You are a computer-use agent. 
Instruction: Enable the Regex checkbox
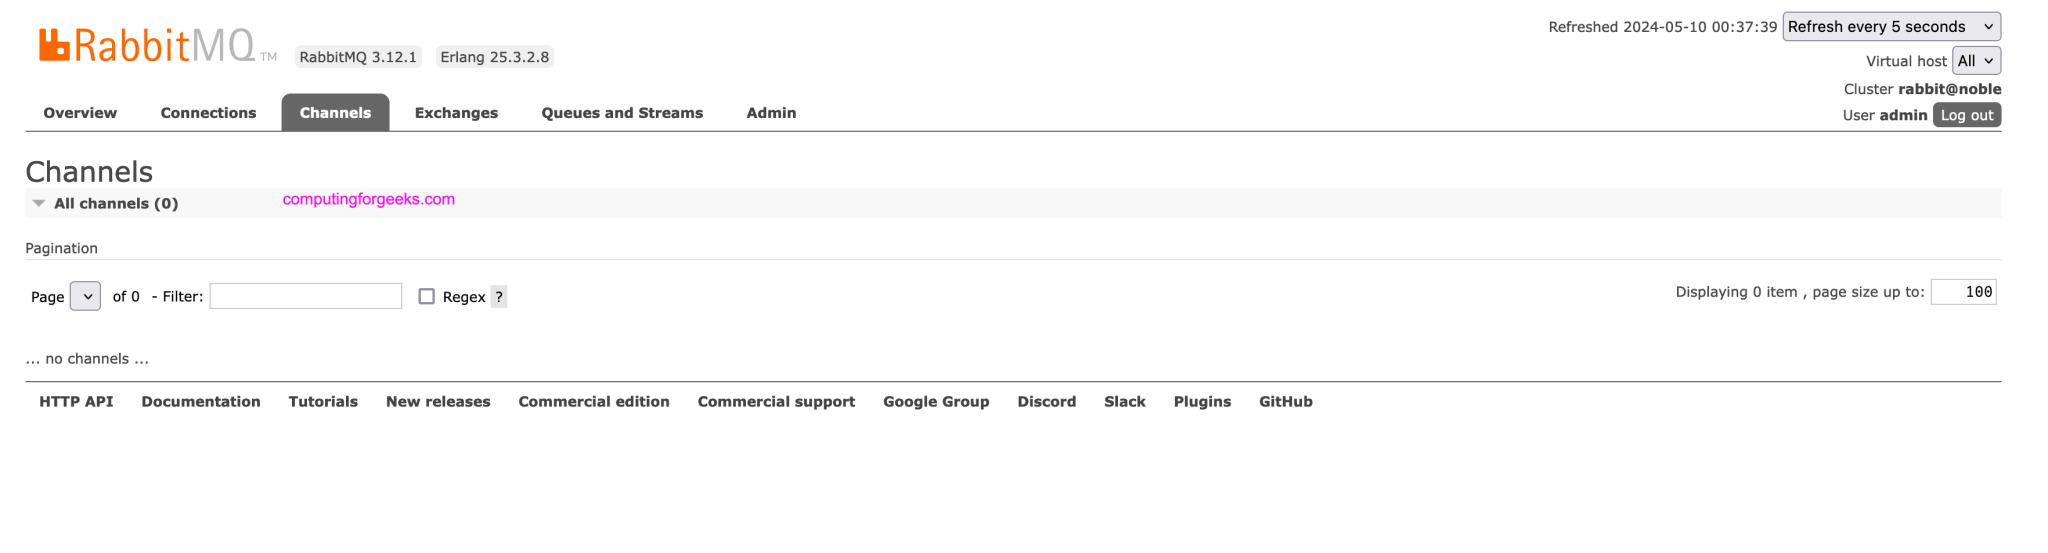pyautogui.click(x=427, y=296)
